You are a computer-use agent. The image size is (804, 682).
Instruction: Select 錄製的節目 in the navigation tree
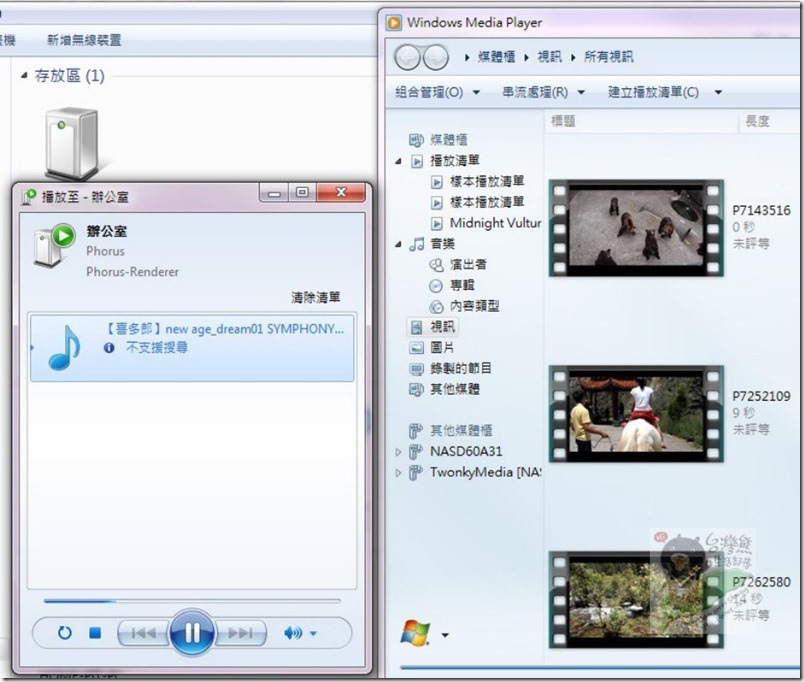460,368
